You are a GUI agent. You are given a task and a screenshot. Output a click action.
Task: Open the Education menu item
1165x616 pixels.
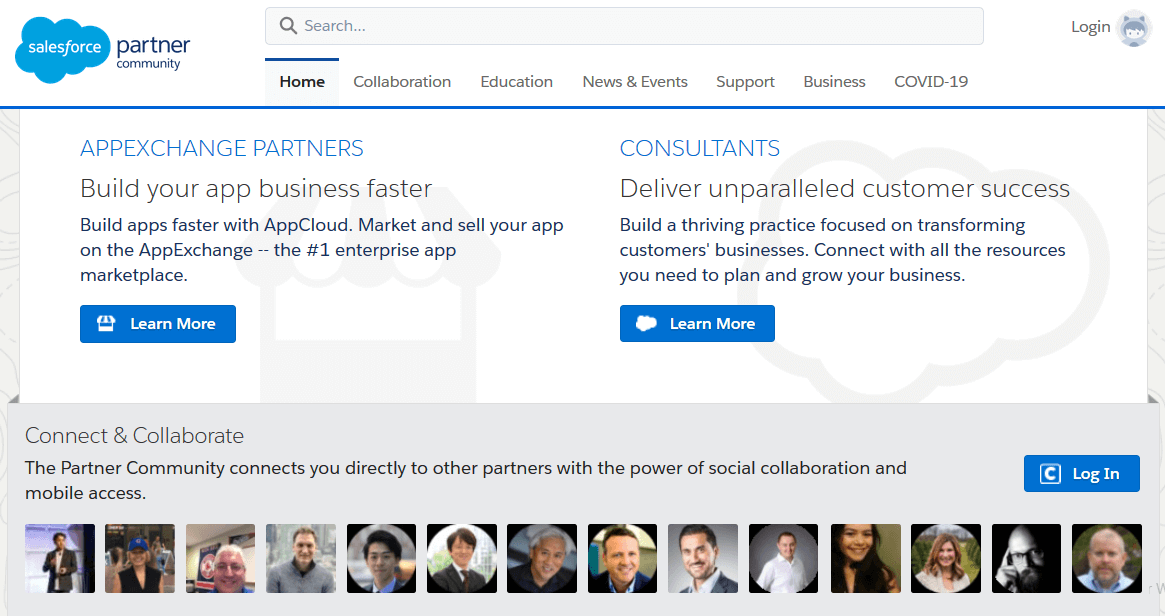click(516, 82)
